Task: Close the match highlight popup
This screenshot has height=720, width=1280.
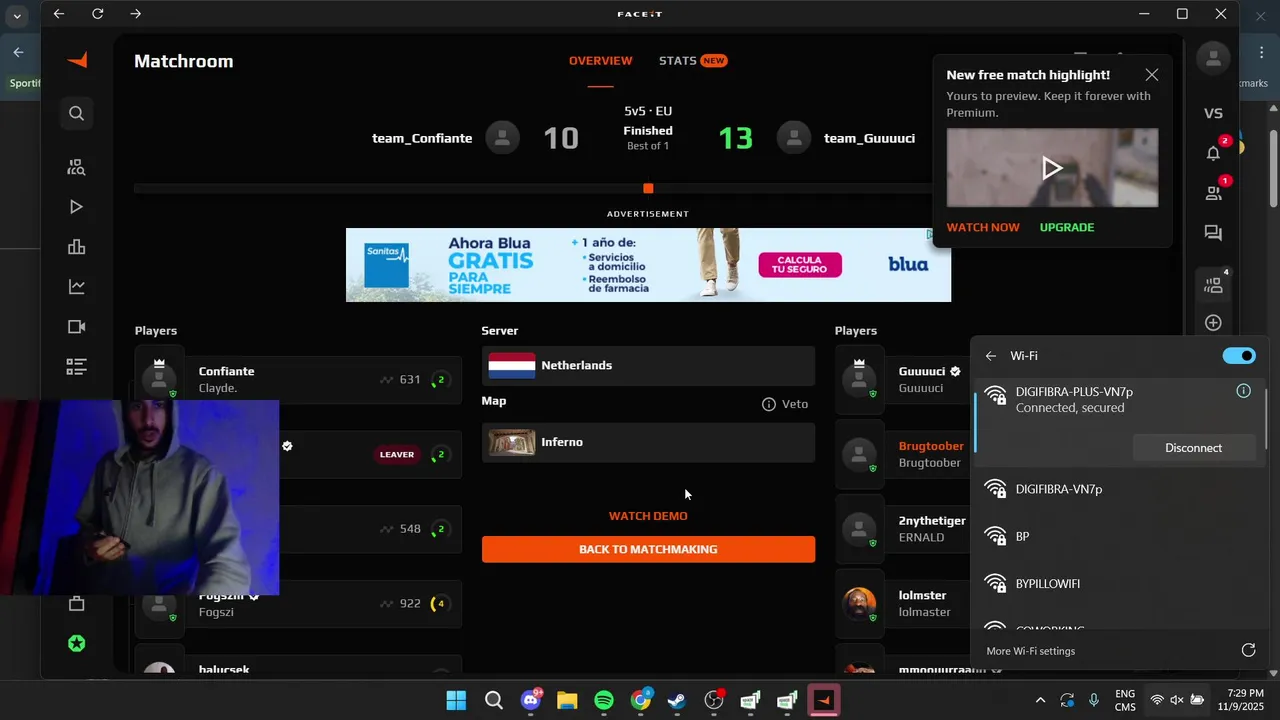Action: (x=1152, y=75)
